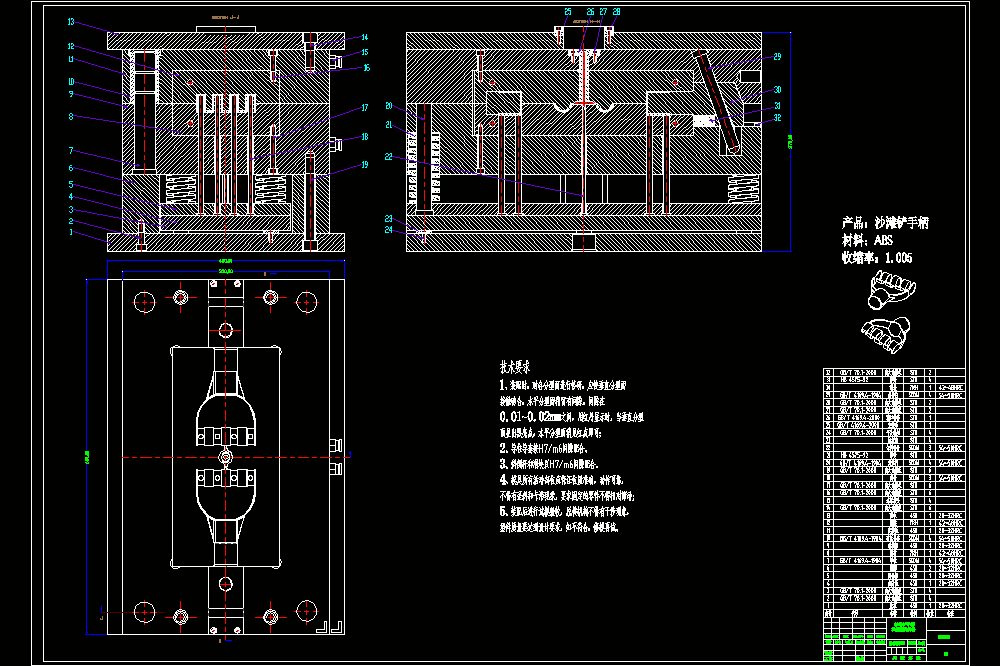
Task: Select part callout number 2
Action: [x=71, y=221]
